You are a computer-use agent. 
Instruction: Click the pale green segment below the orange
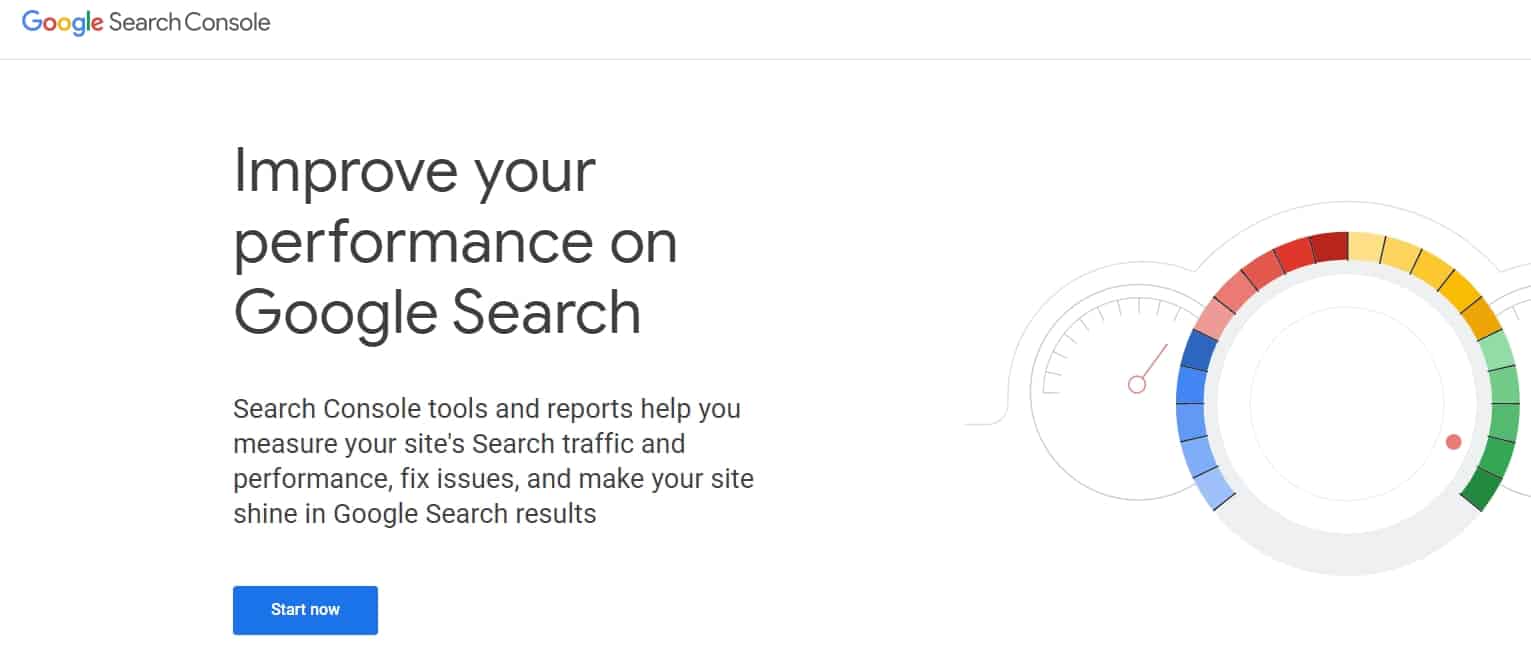(1498, 351)
